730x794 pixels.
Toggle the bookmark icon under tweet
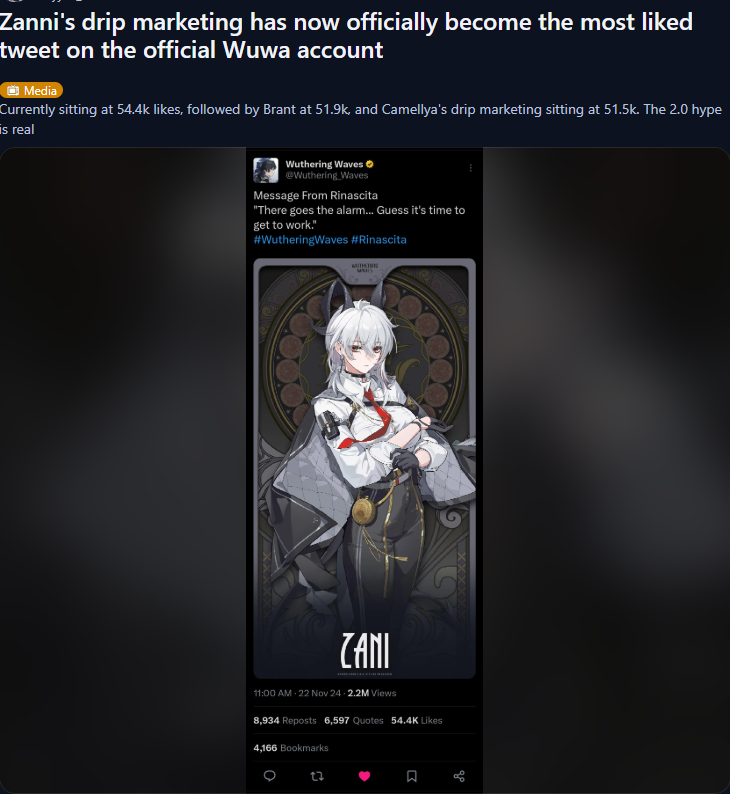click(412, 776)
